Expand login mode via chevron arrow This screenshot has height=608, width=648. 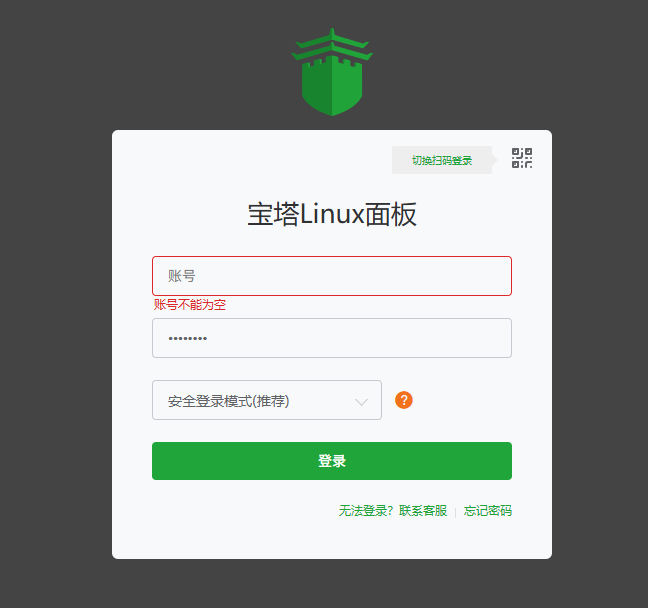point(361,402)
